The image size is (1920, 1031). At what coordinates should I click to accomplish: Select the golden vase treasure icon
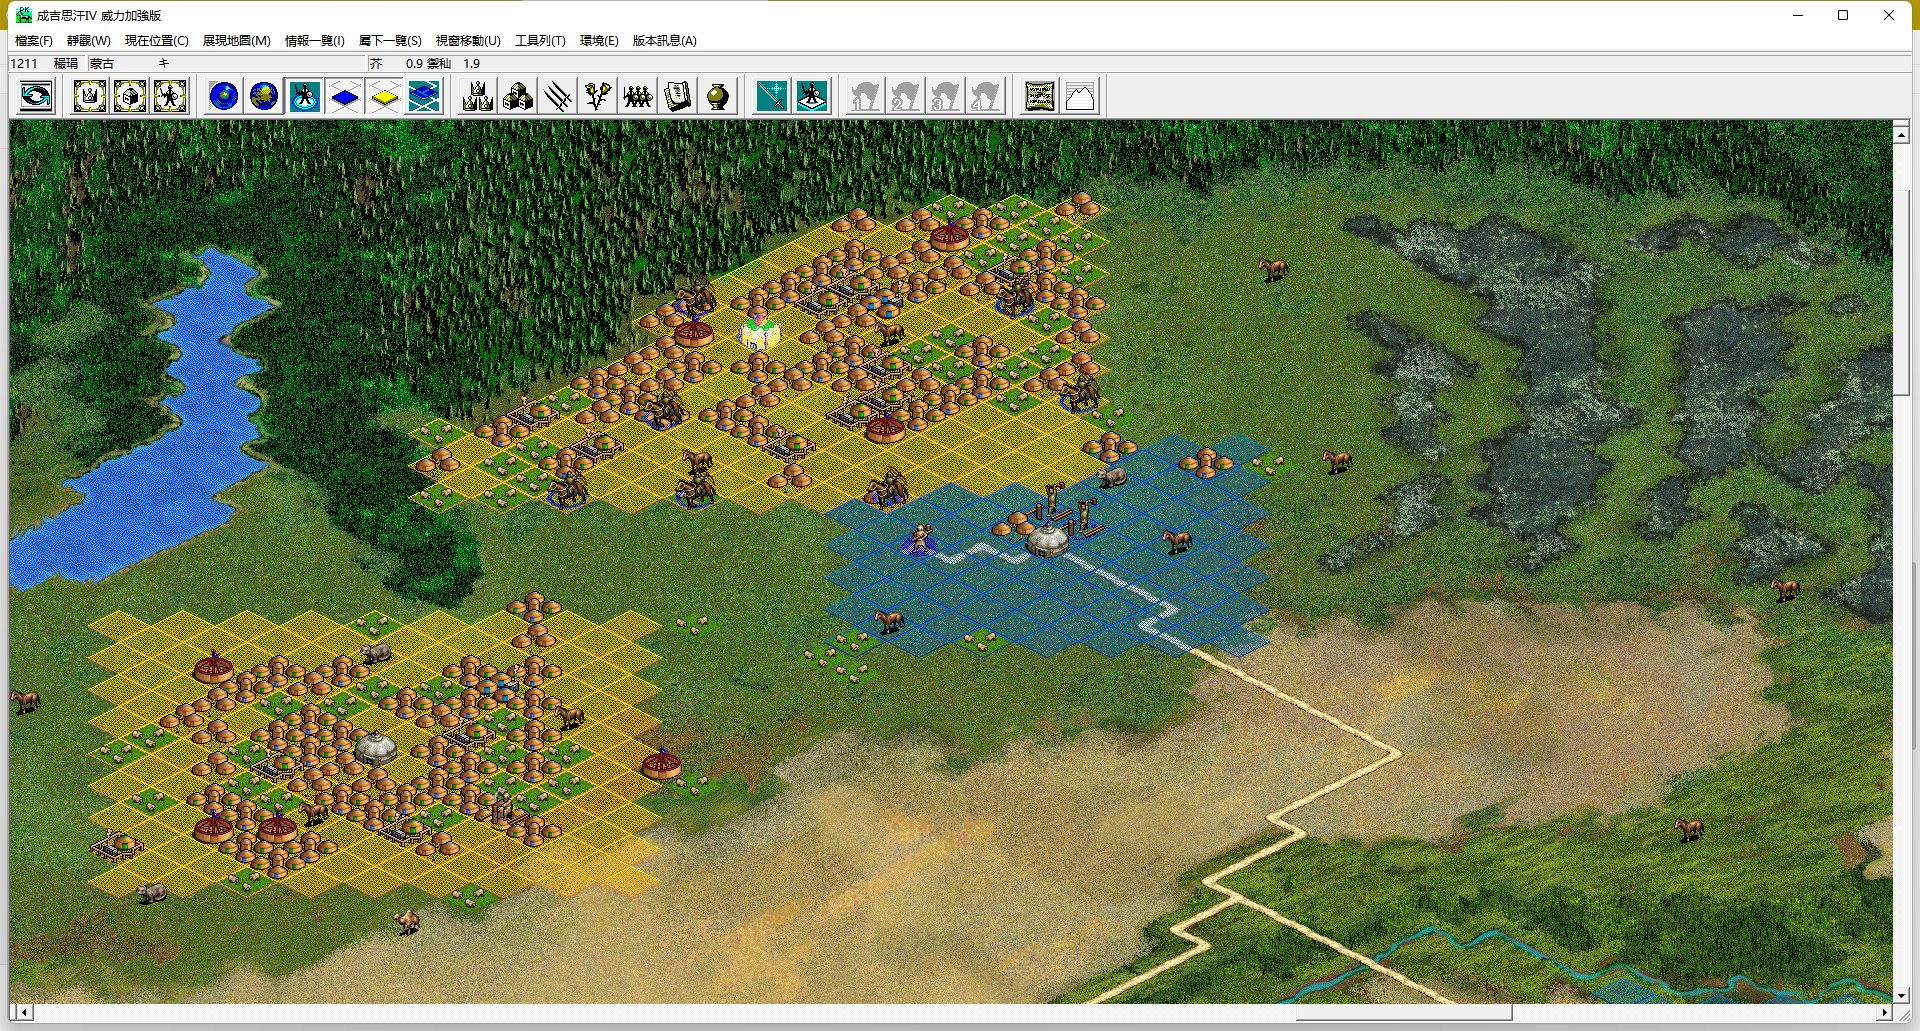718,97
